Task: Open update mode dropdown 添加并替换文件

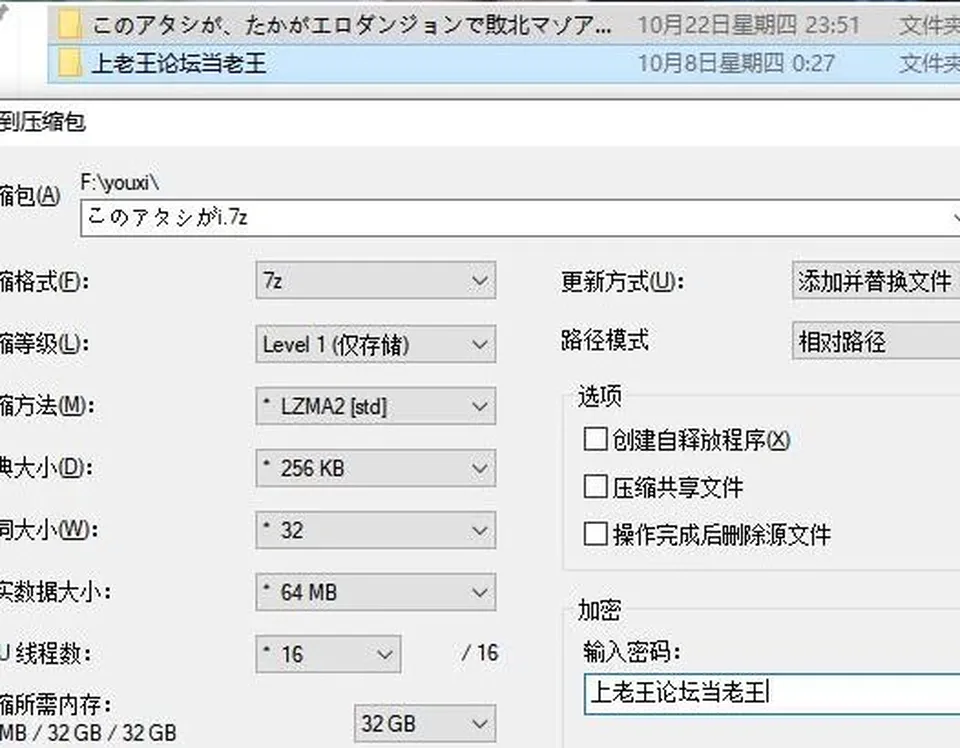Action: click(x=876, y=281)
